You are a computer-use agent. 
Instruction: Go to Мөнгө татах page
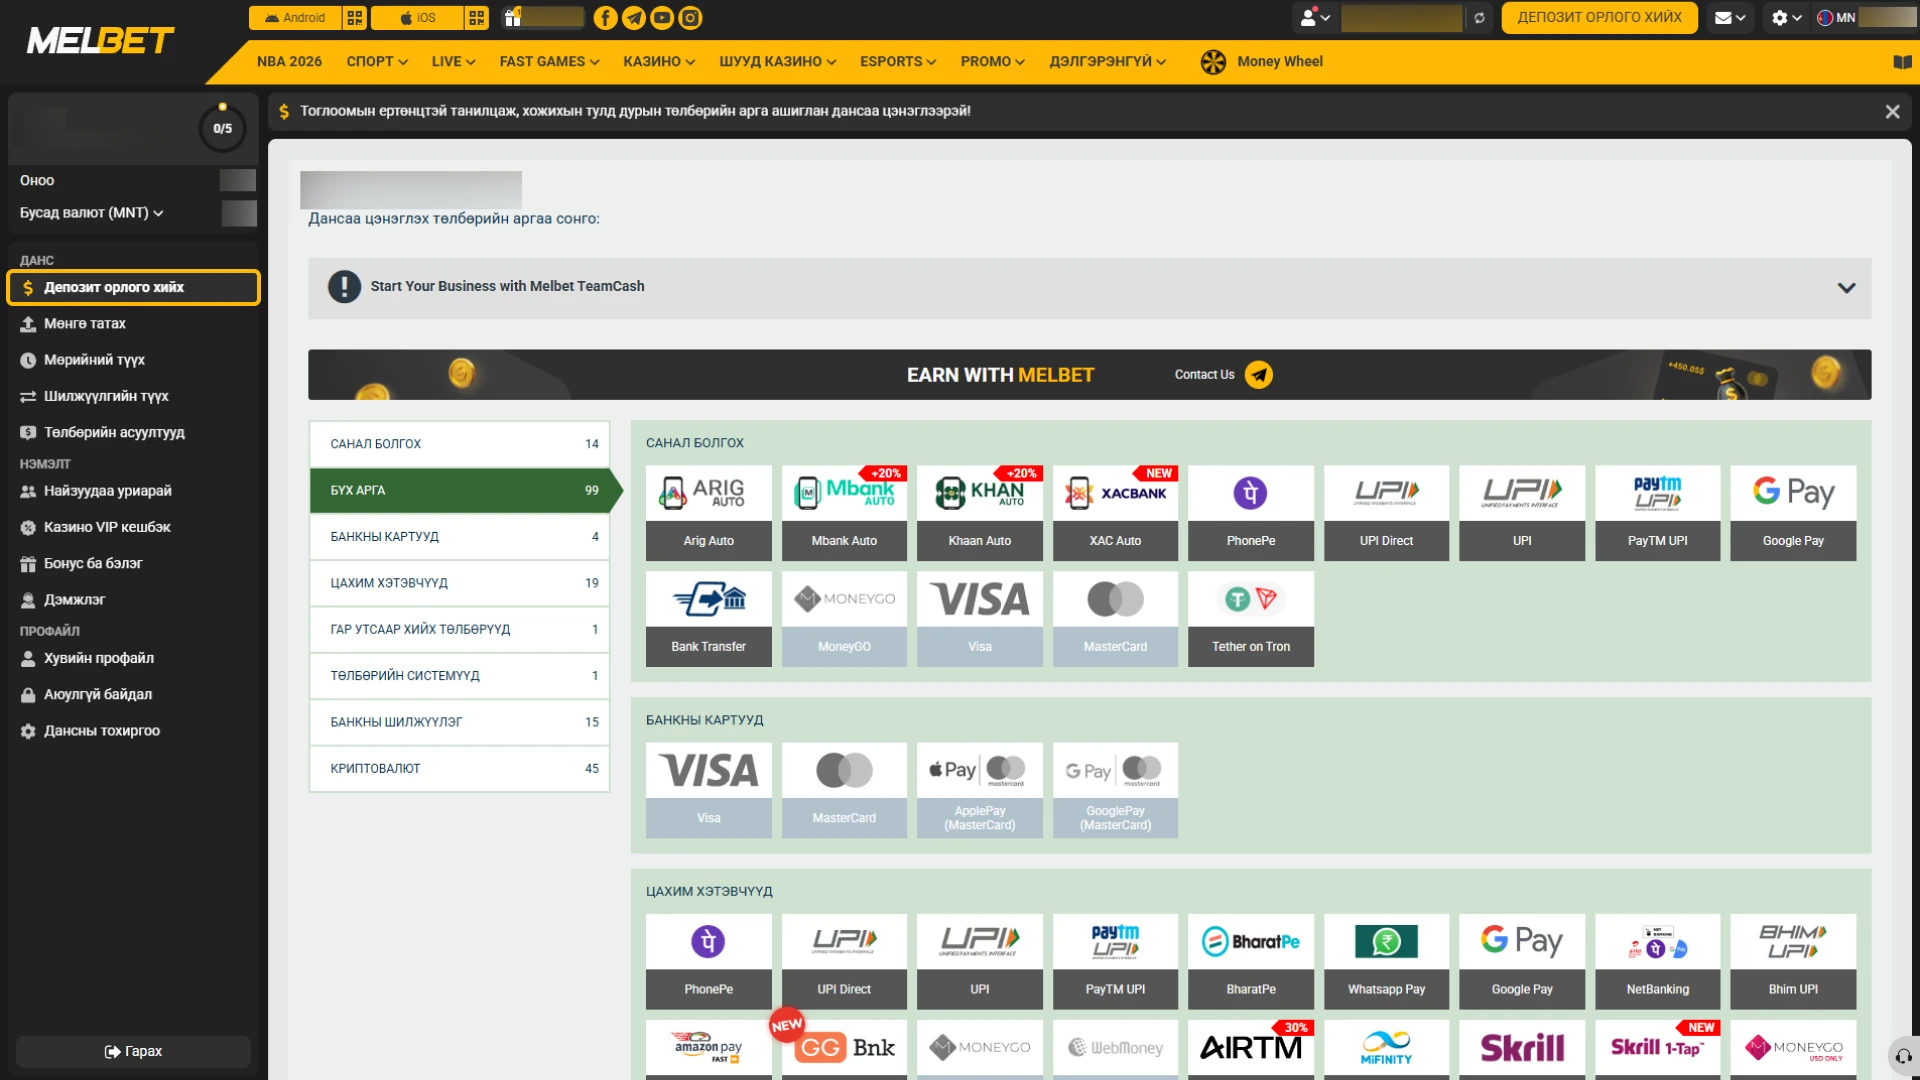[x=133, y=324]
